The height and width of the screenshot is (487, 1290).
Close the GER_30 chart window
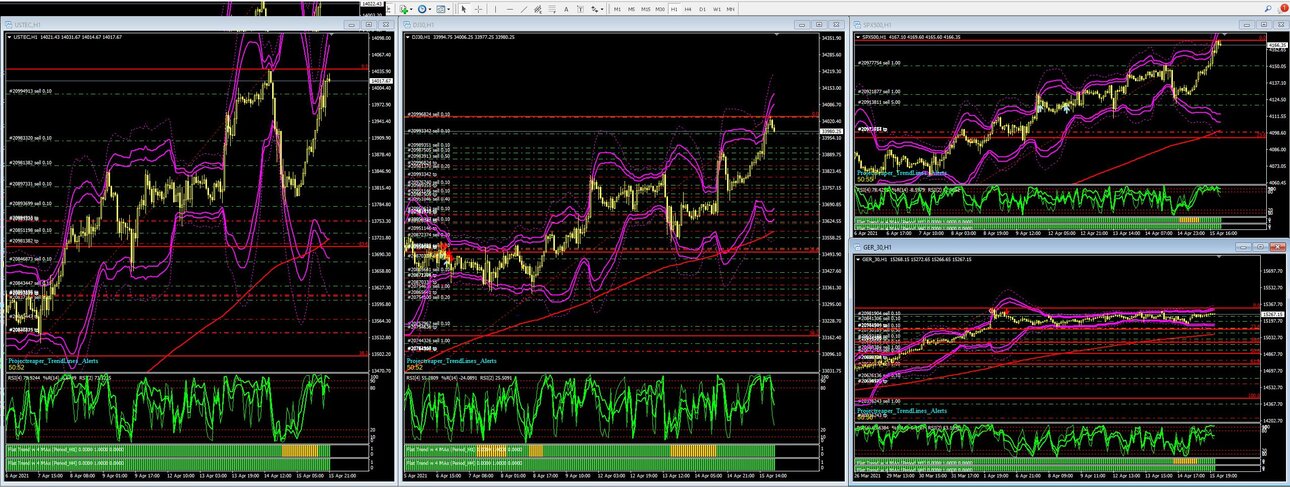pos(1280,246)
